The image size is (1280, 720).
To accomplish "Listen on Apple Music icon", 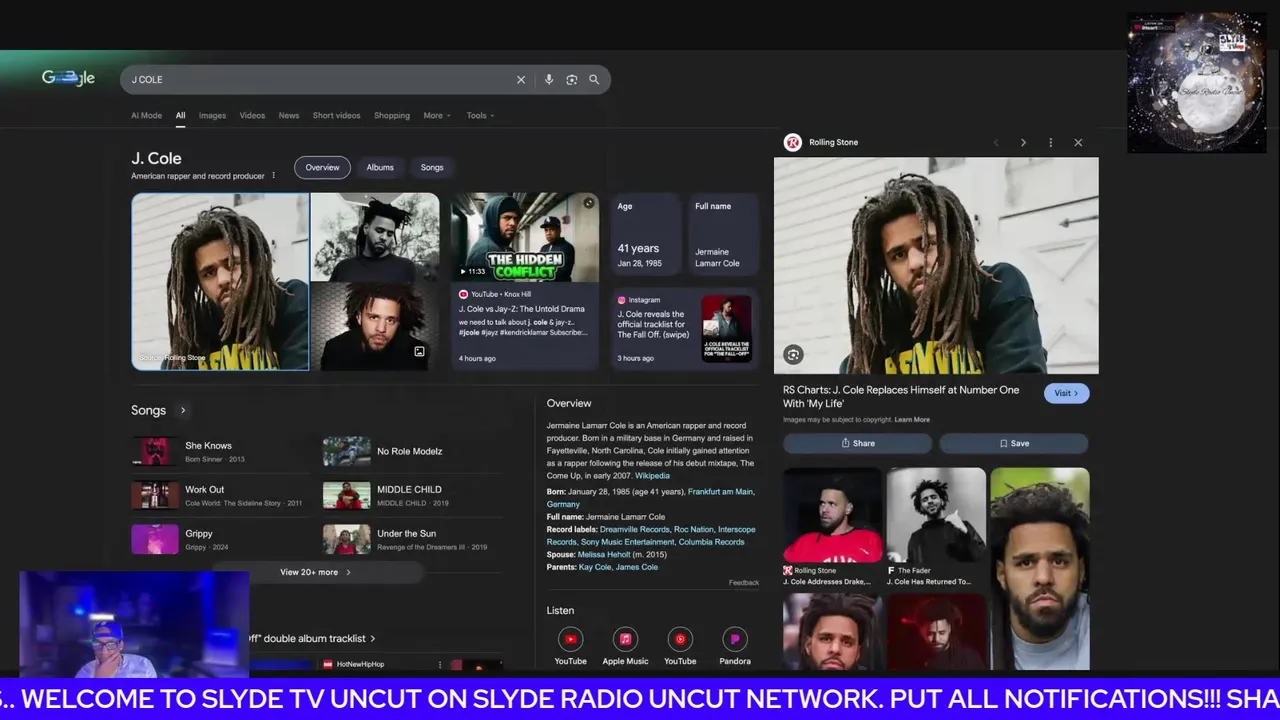I will pyautogui.click(x=625, y=639).
